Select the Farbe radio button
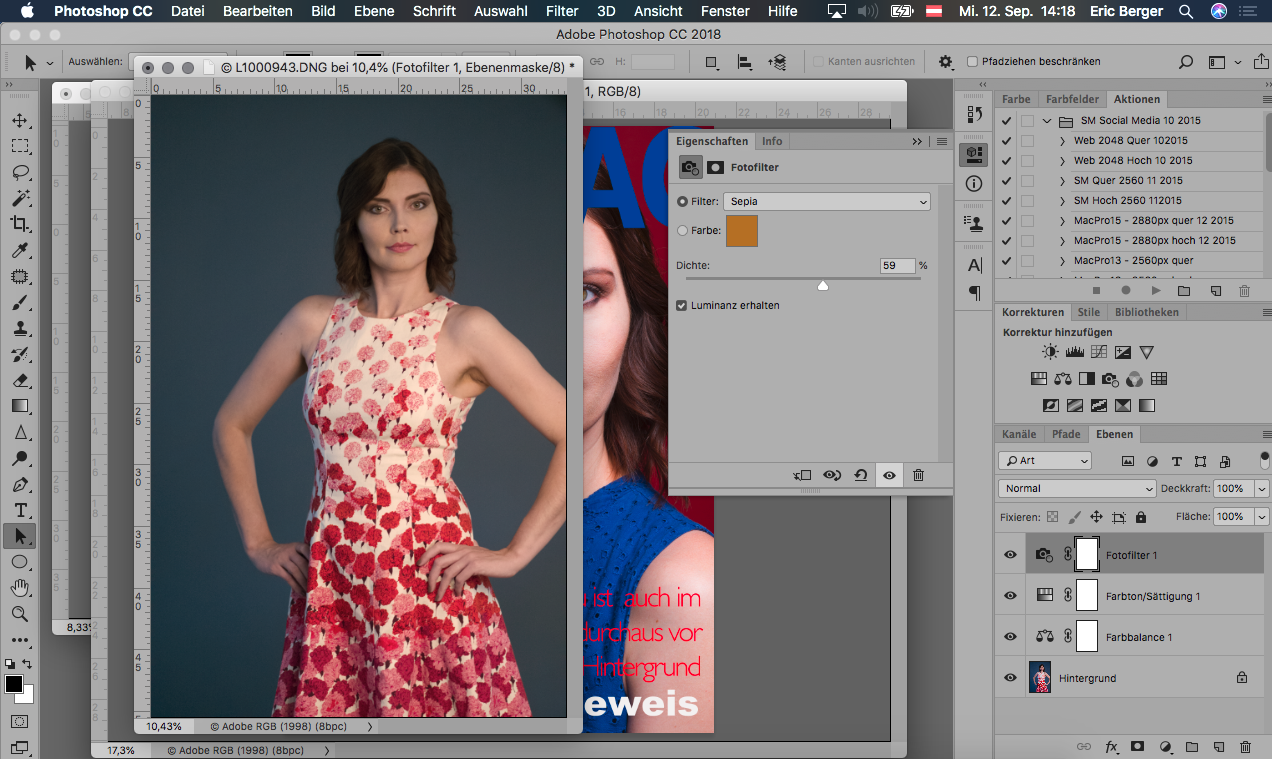Screen dimensions: 1272x759 683,231
